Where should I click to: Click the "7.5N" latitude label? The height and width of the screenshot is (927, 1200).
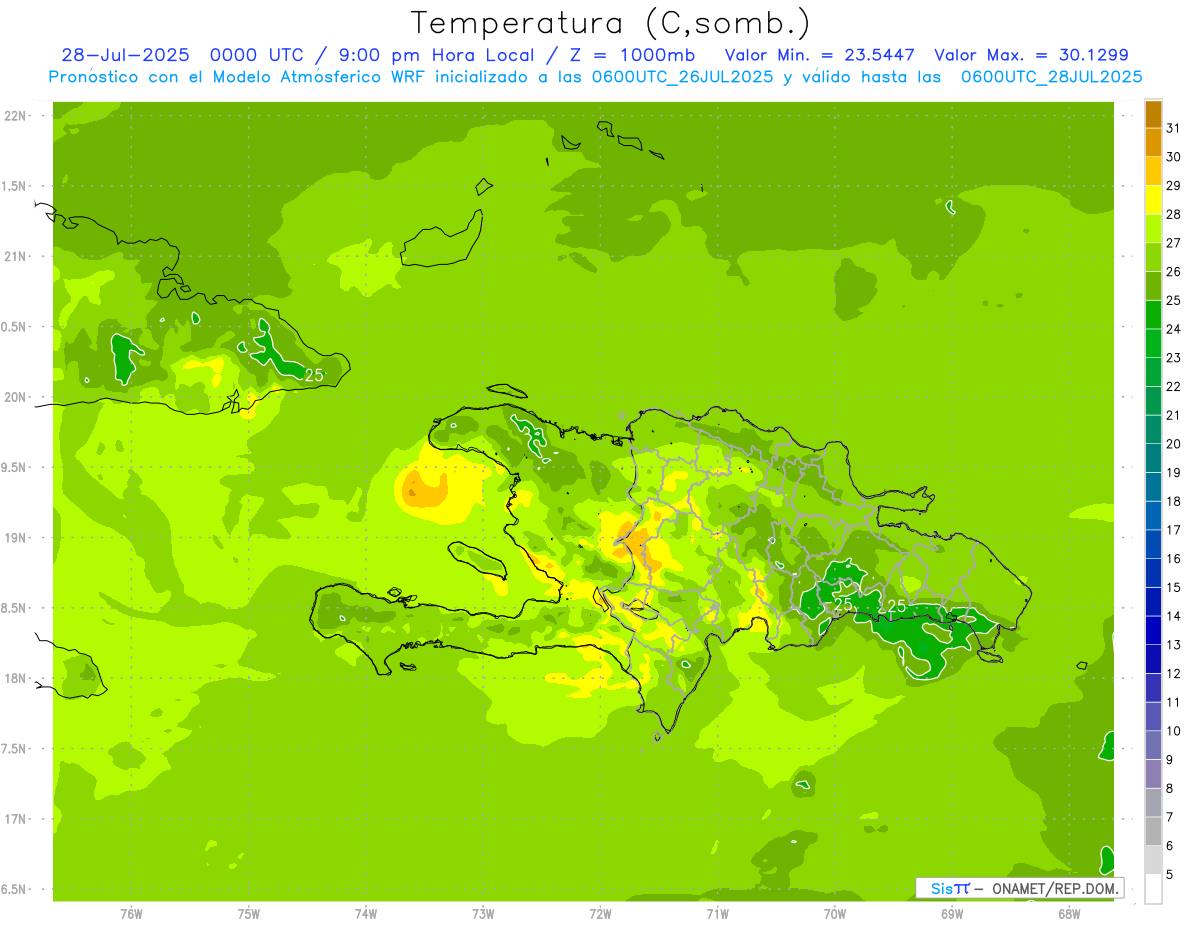[x=15, y=748]
